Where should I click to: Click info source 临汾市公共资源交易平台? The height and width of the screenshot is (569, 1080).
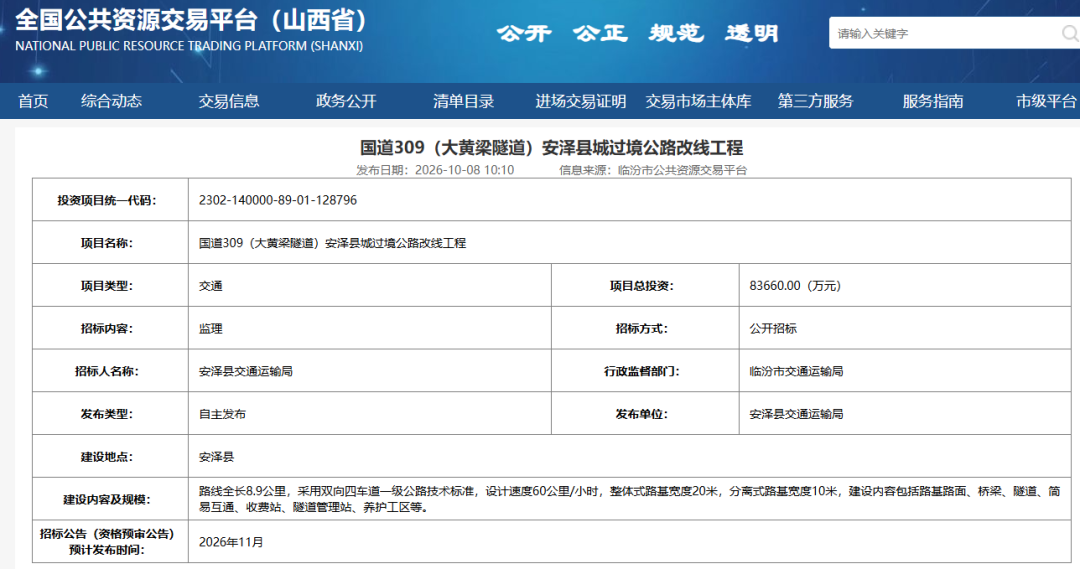(683, 170)
